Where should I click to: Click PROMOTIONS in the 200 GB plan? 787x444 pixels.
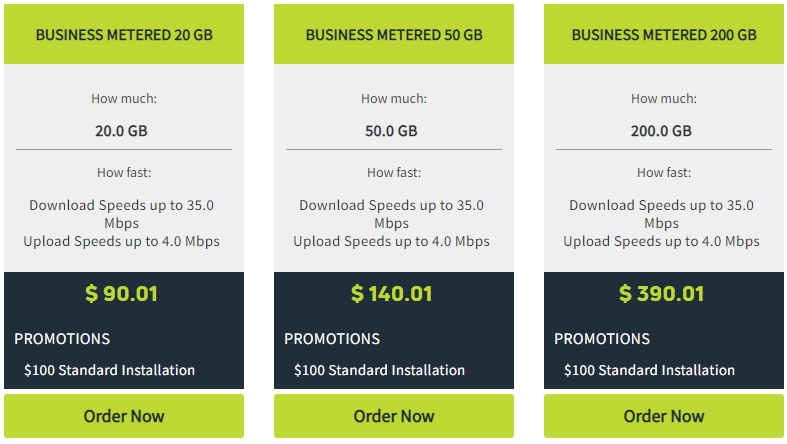click(602, 339)
